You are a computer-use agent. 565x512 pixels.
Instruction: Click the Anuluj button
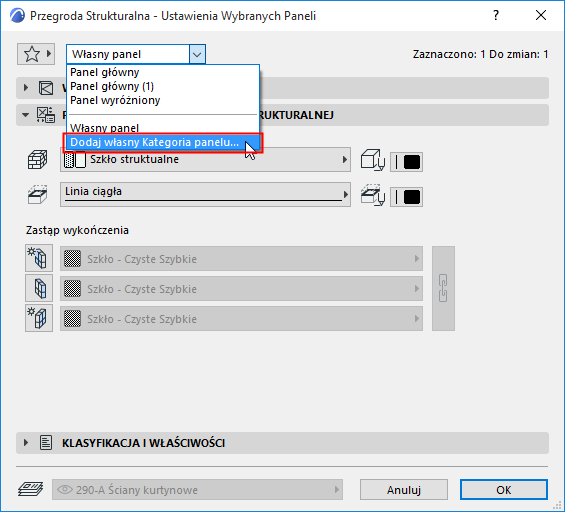pyautogui.click(x=404, y=489)
